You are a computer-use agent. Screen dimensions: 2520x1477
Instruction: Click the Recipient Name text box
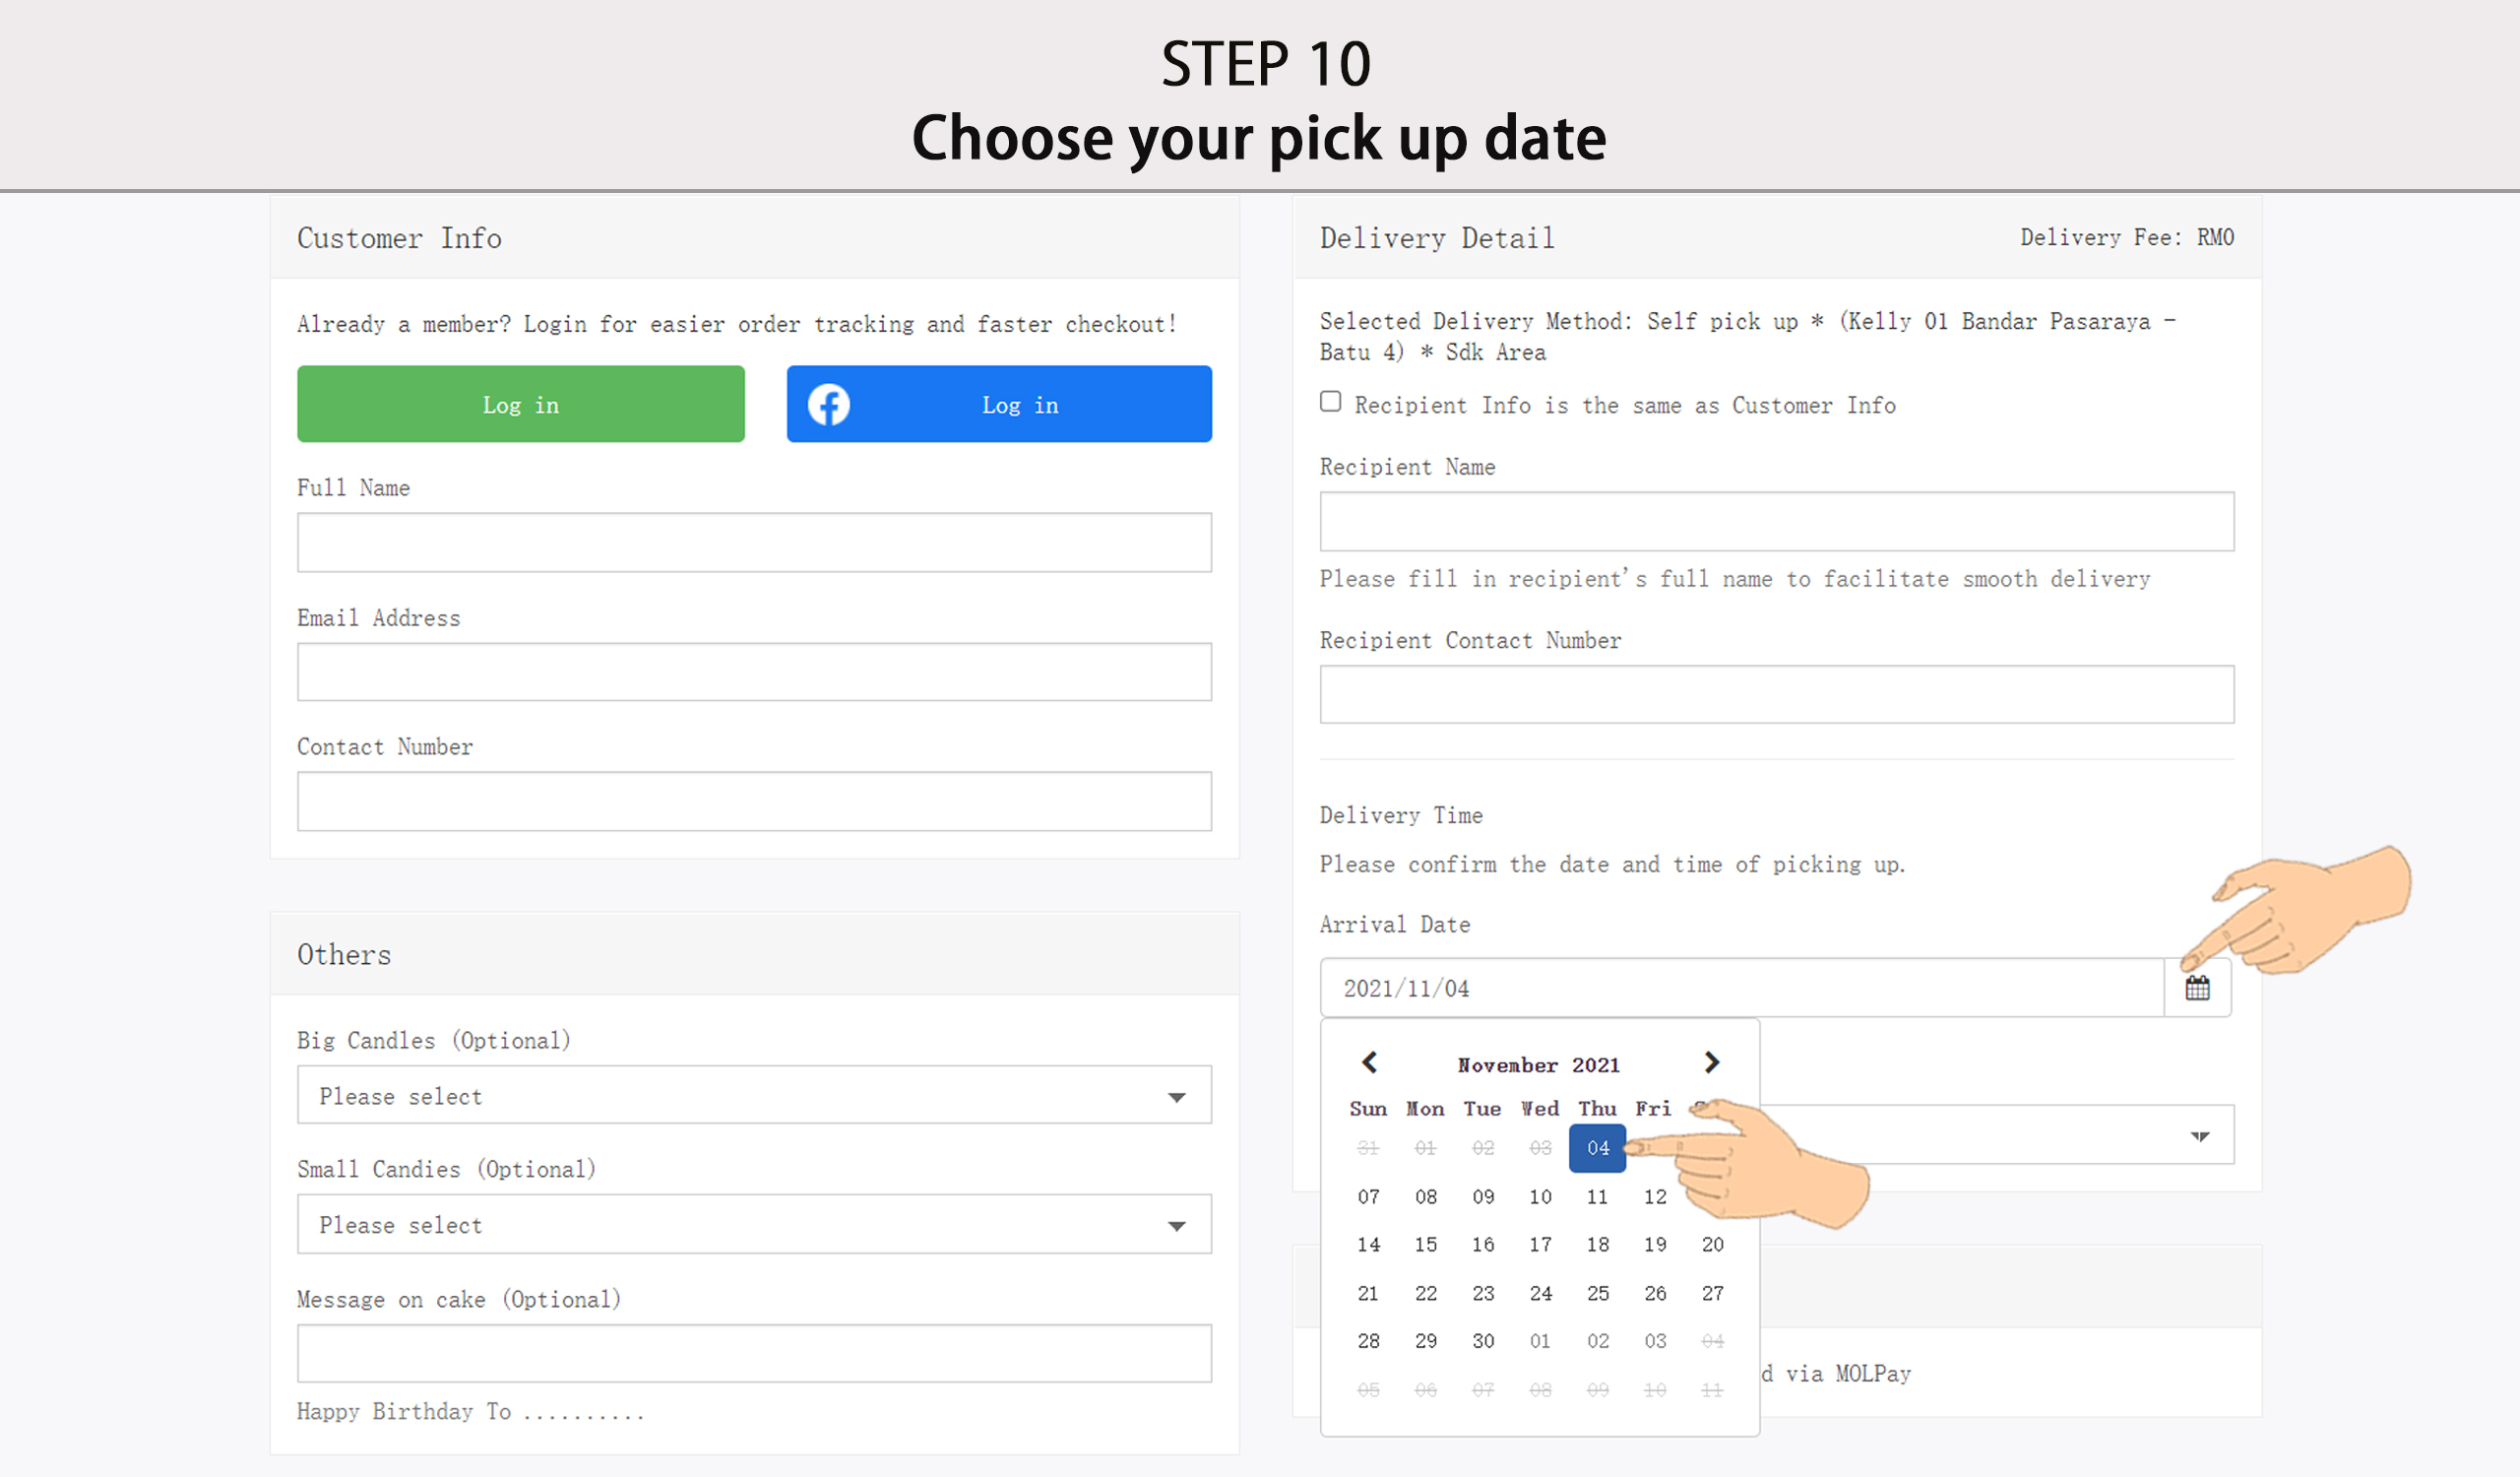tap(1776, 521)
